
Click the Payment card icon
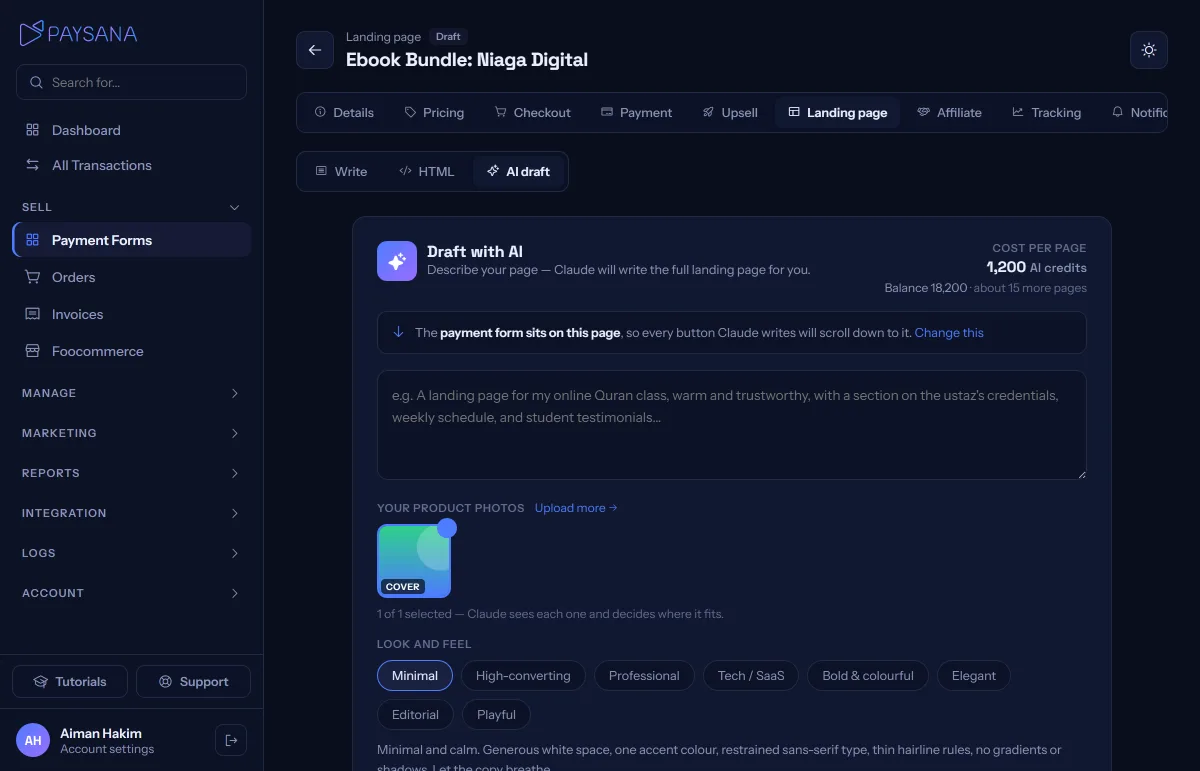(606, 112)
